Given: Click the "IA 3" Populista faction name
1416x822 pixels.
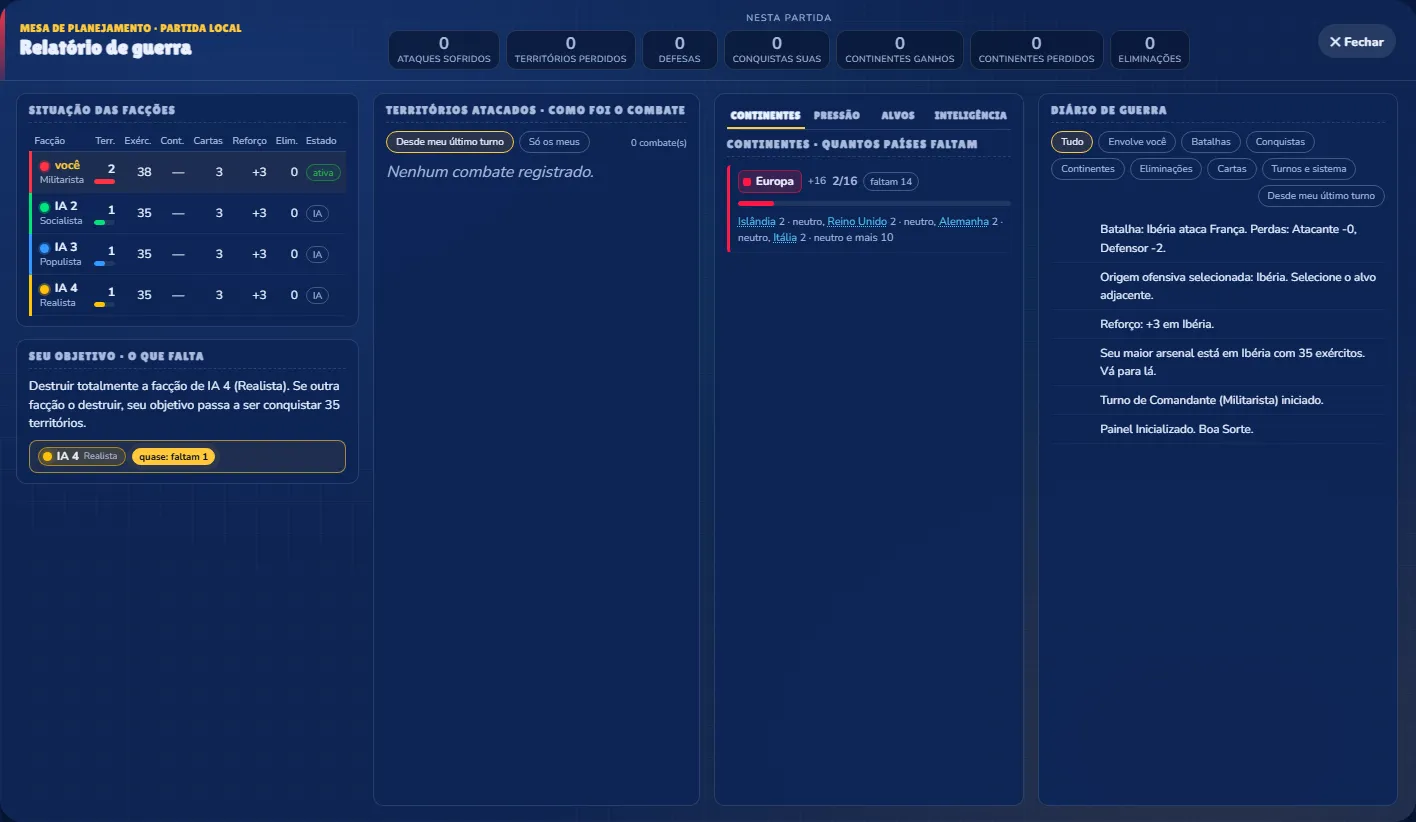Looking at the screenshot, I should click(x=66, y=247).
